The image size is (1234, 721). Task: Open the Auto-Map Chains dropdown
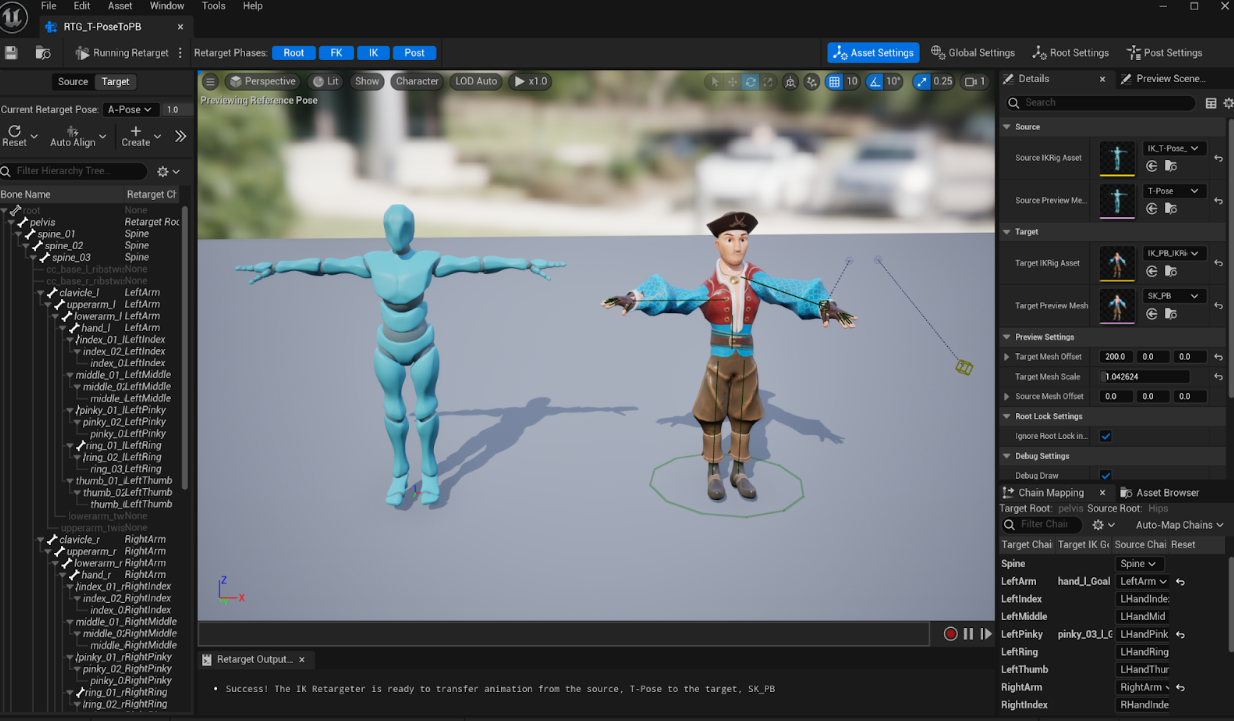(1179, 525)
